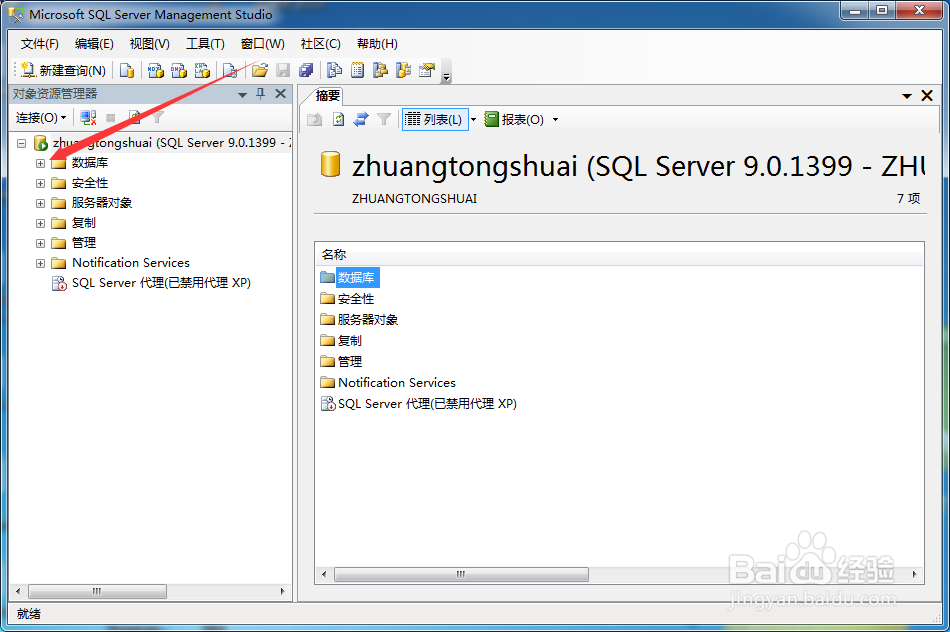
Task: Click the Open File folder icon
Action: (x=260, y=70)
